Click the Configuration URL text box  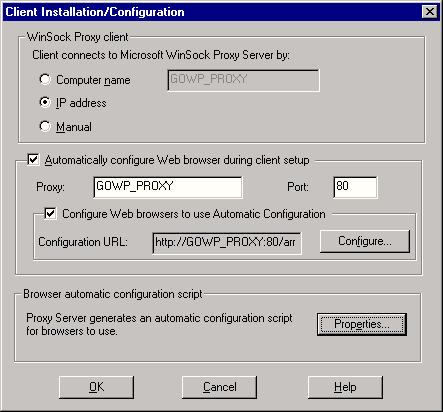[227, 243]
